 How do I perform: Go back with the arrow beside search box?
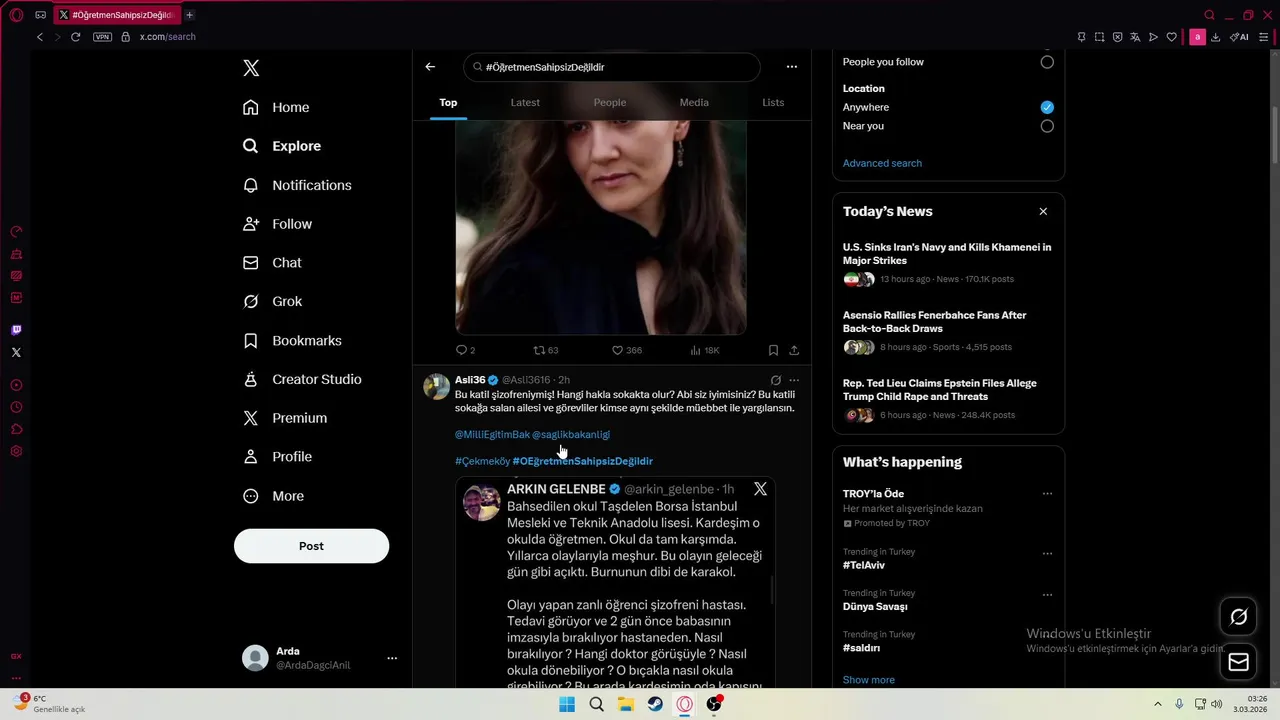(x=430, y=67)
